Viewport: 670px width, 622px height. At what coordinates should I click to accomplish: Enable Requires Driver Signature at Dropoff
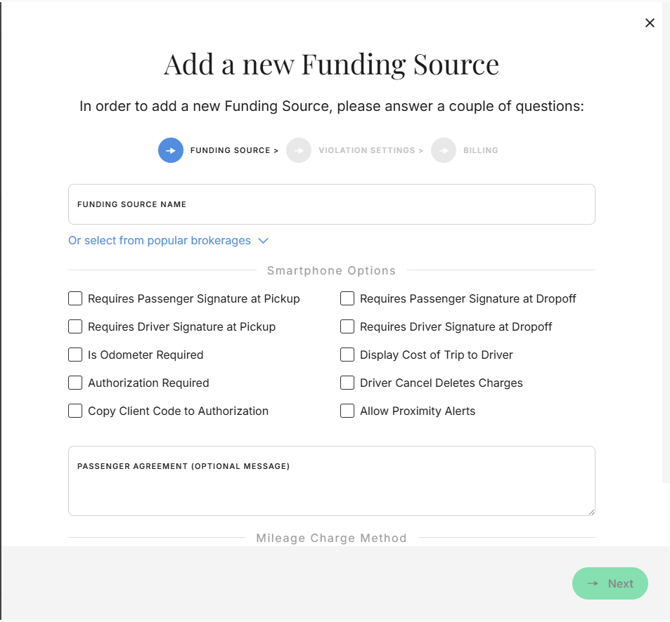point(347,326)
